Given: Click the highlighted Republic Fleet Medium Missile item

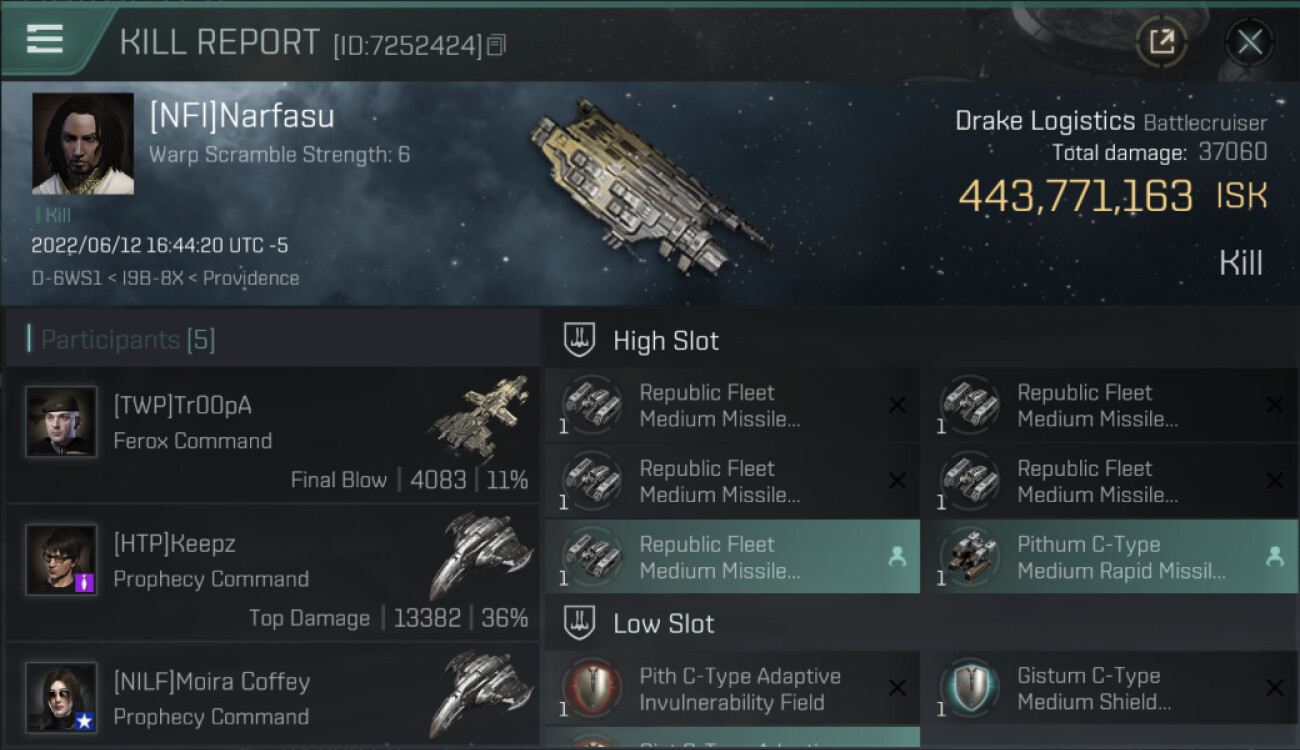Looking at the screenshot, I should (x=732, y=557).
